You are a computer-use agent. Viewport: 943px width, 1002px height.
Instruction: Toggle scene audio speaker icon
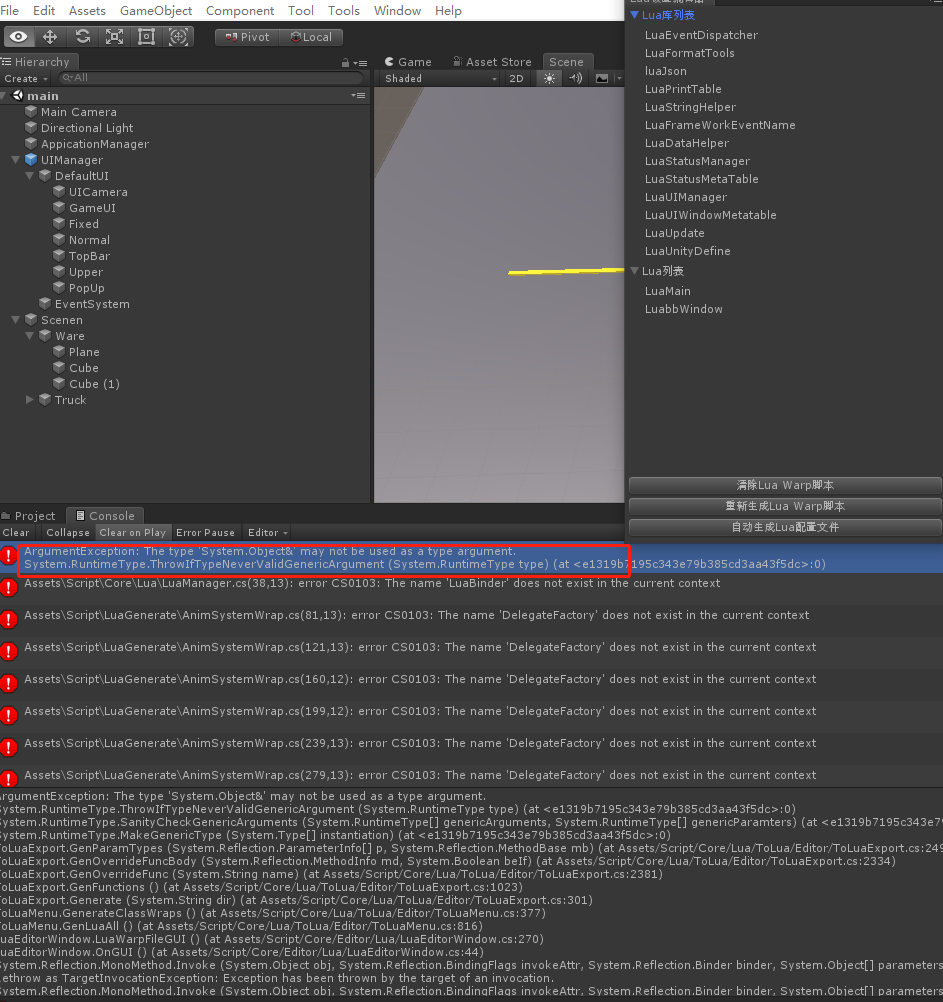(x=576, y=78)
